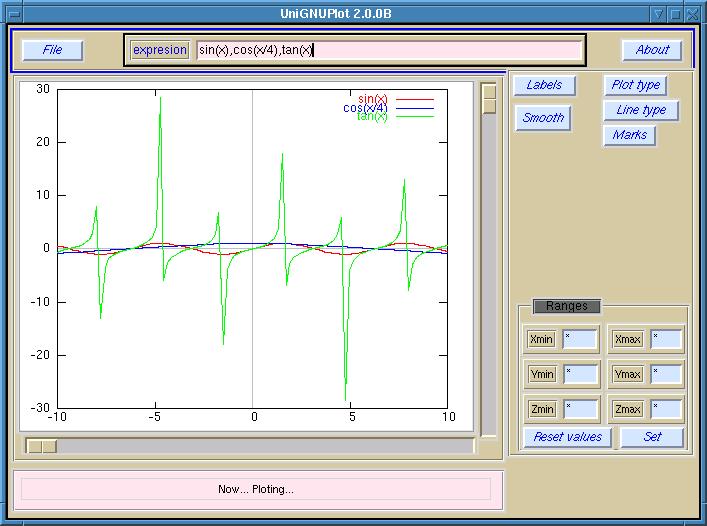The width and height of the screenshot is (707, 526).
Task: Open the File menu button
Action: 52,50
